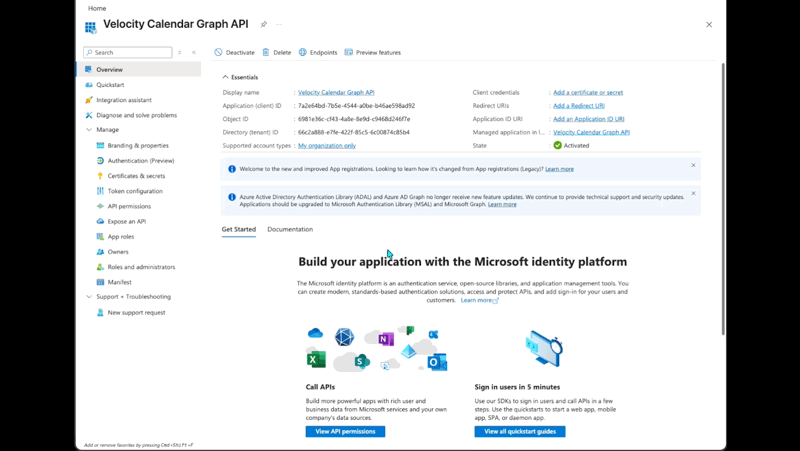Screen dimensions: 800x451
Task: Click the info icon in the welcome banner
Action: [232, 169]
